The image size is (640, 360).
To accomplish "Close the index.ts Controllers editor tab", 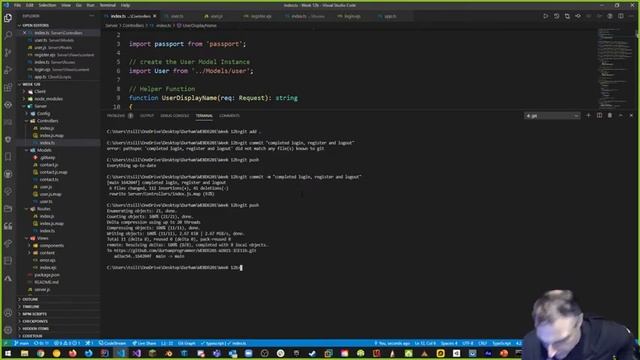I will coord(155,16).
